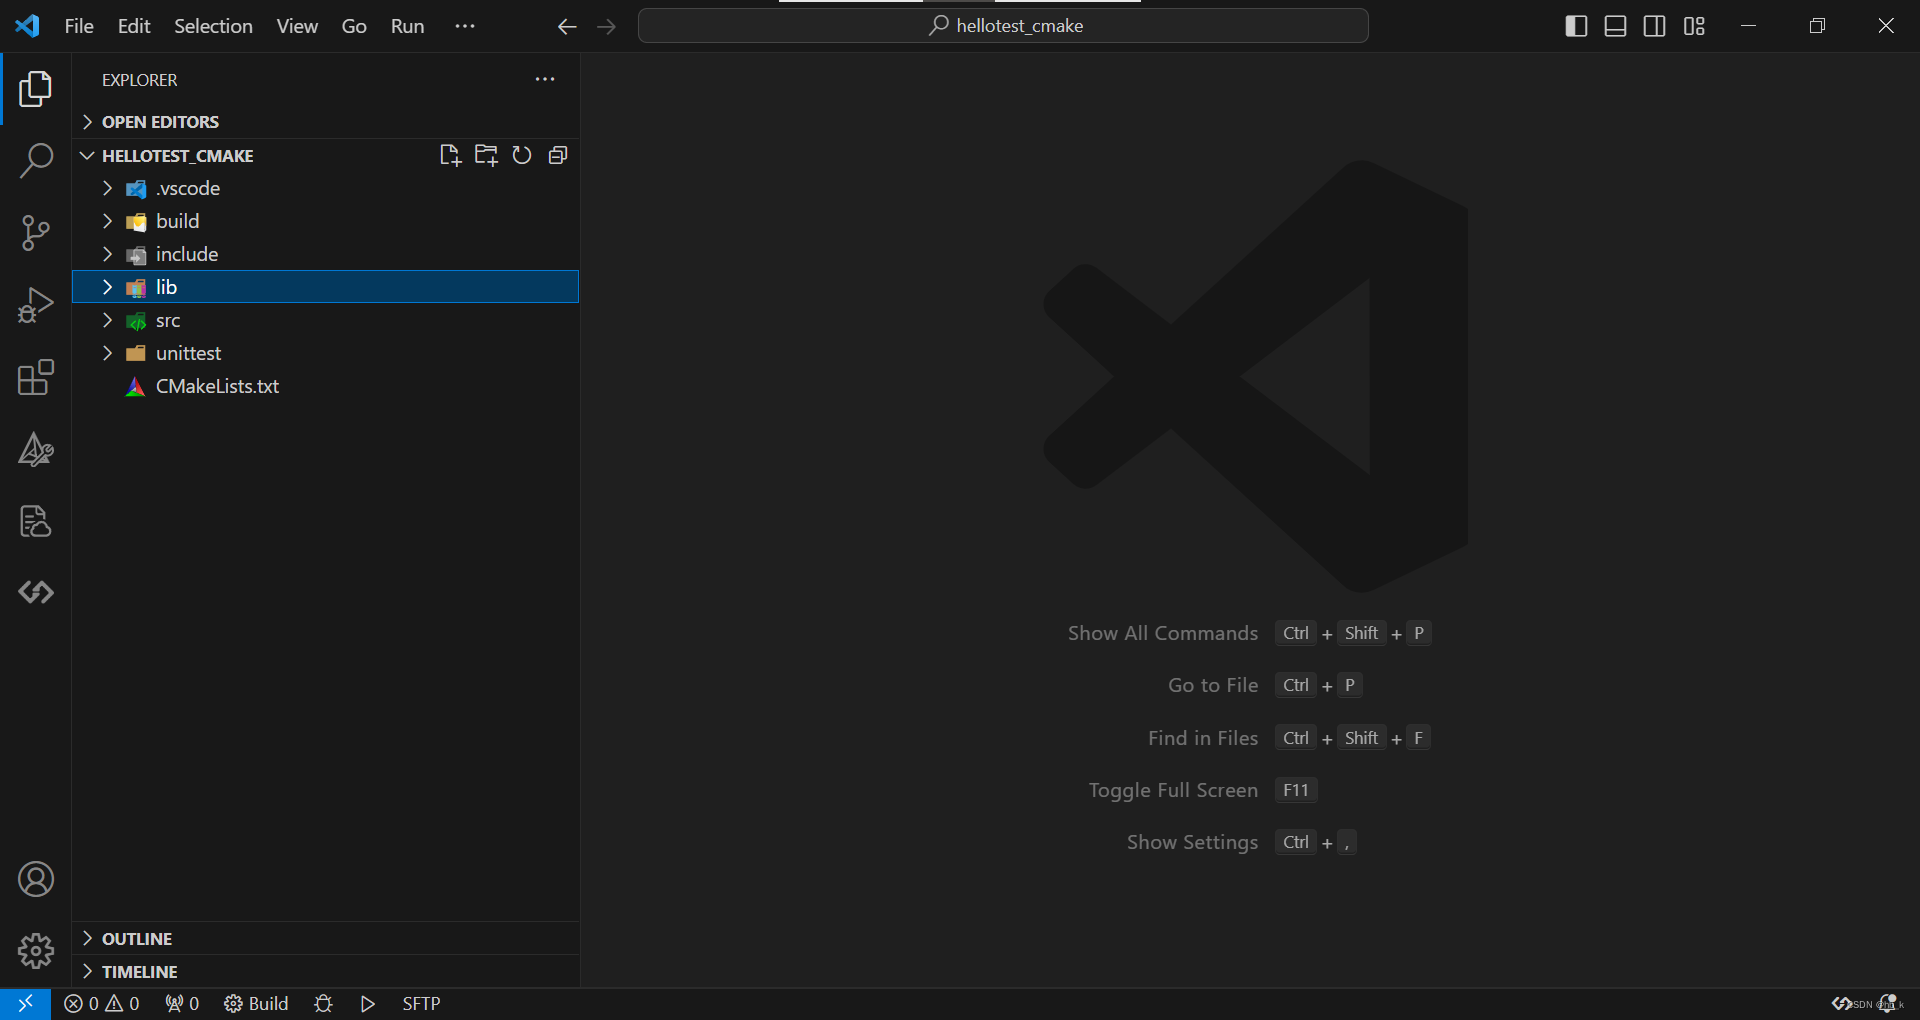Open the Search view
1920x1020 pixels.
tap(36, 160)
